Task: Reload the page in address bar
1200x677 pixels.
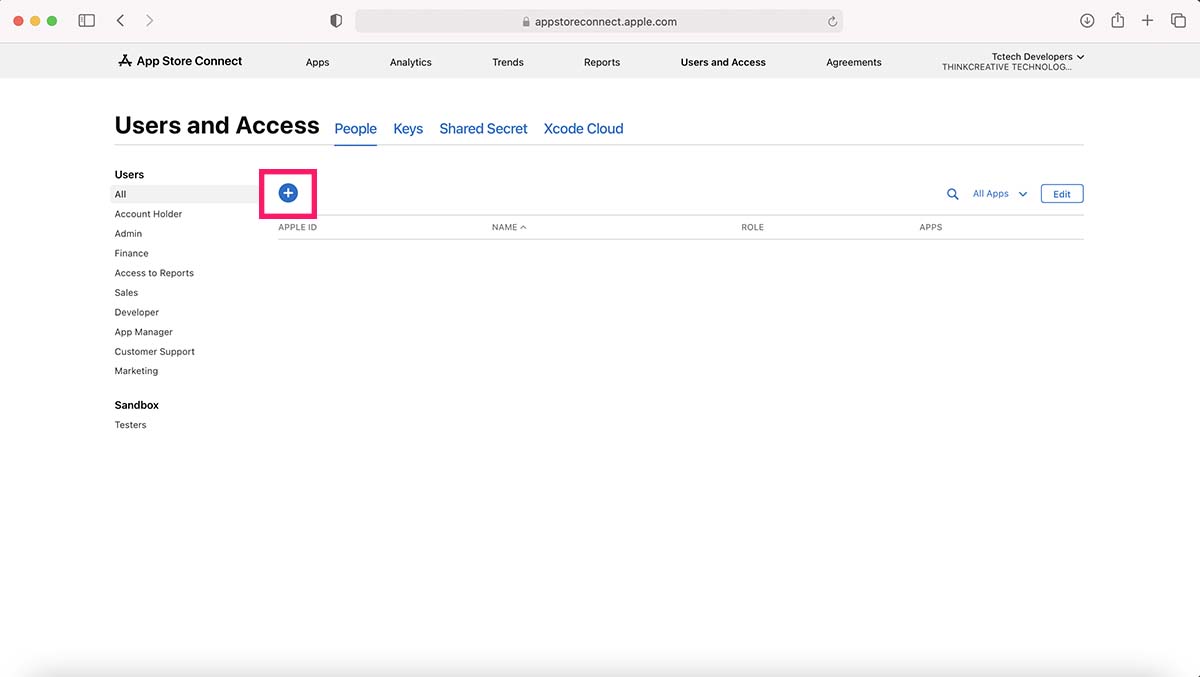Action: pos(832,21)
